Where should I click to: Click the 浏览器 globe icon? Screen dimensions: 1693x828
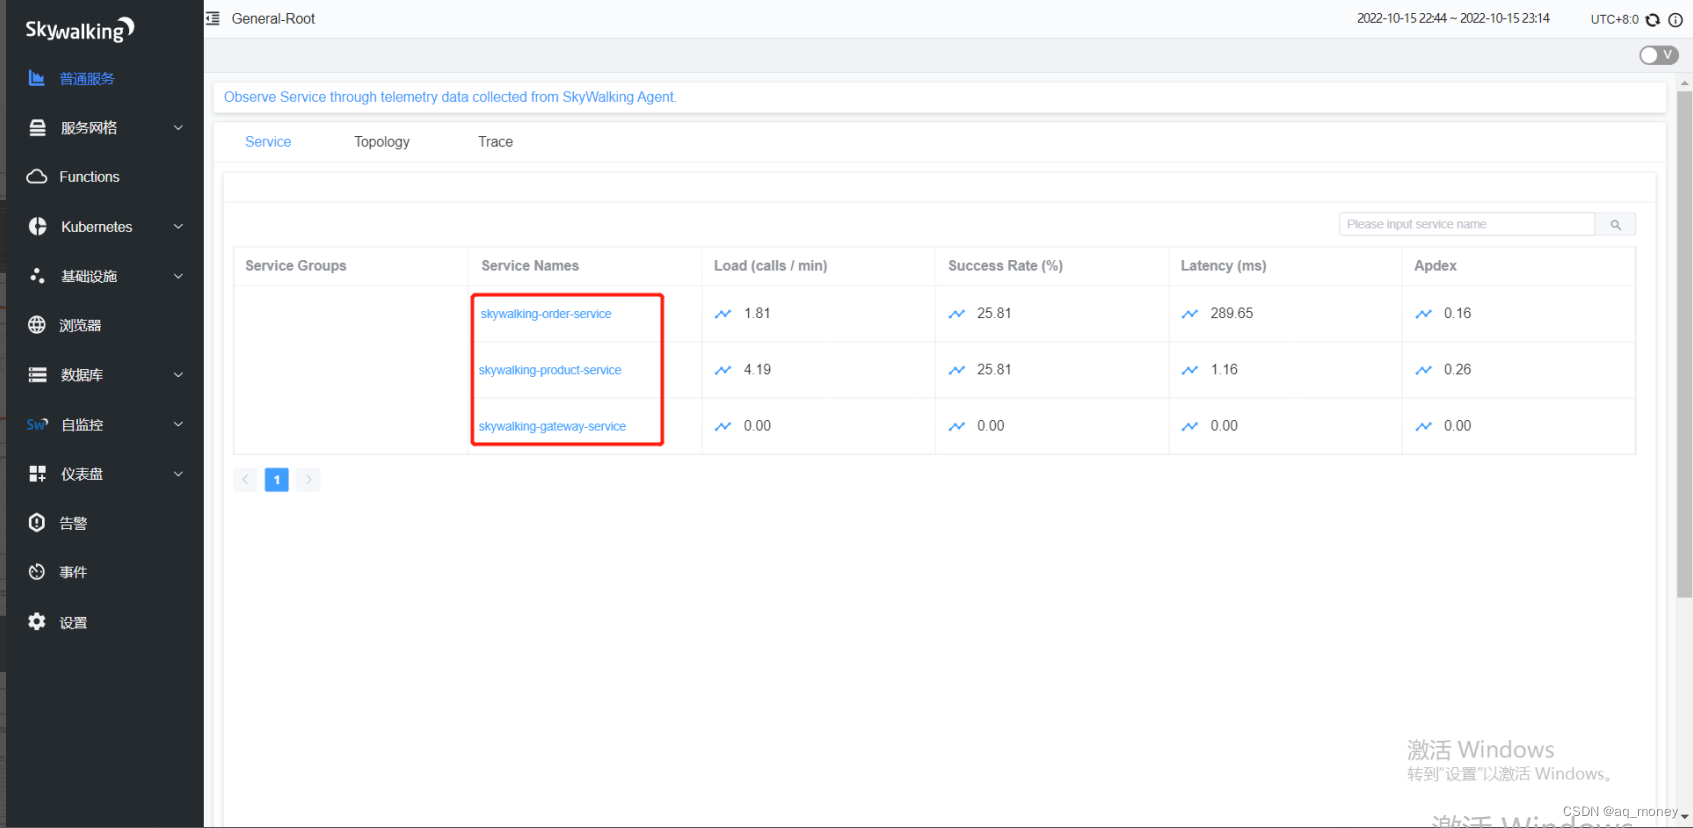tap(37, 325)
